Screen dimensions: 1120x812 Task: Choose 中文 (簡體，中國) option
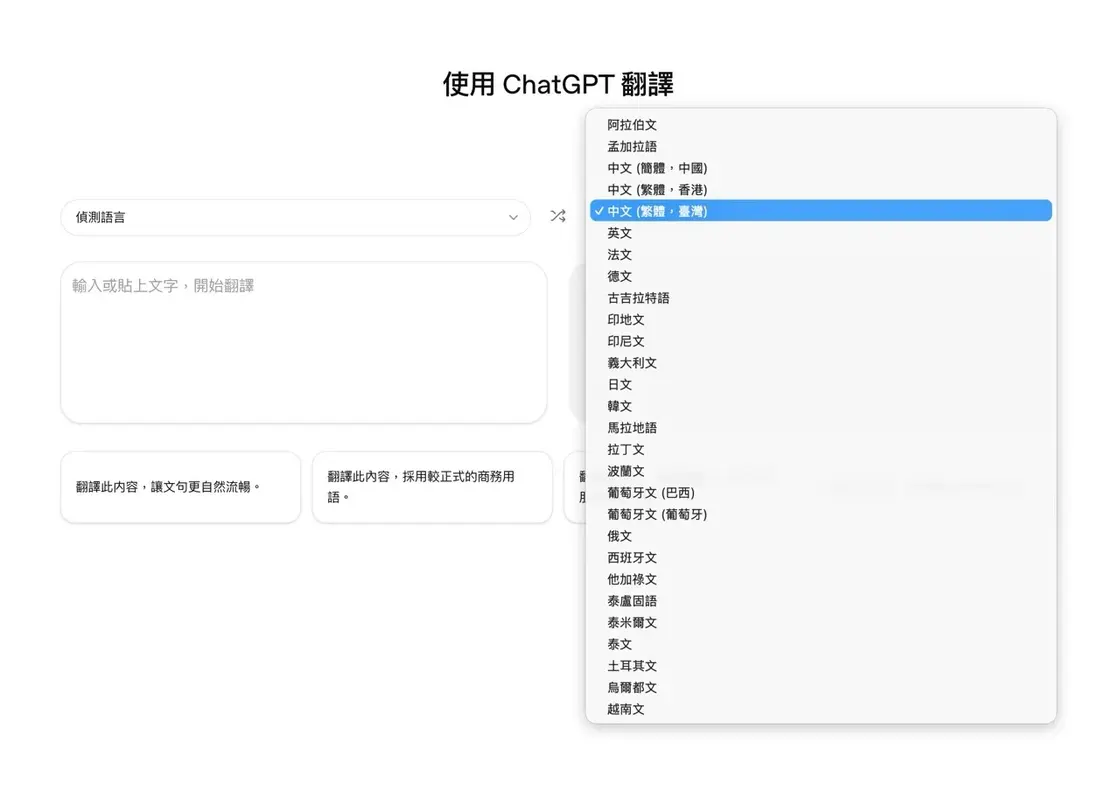tap(821, 168)
